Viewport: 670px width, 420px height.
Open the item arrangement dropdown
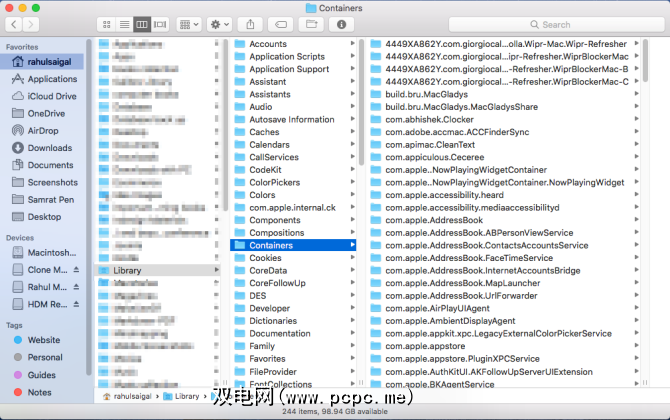click(x=189, y=25)
